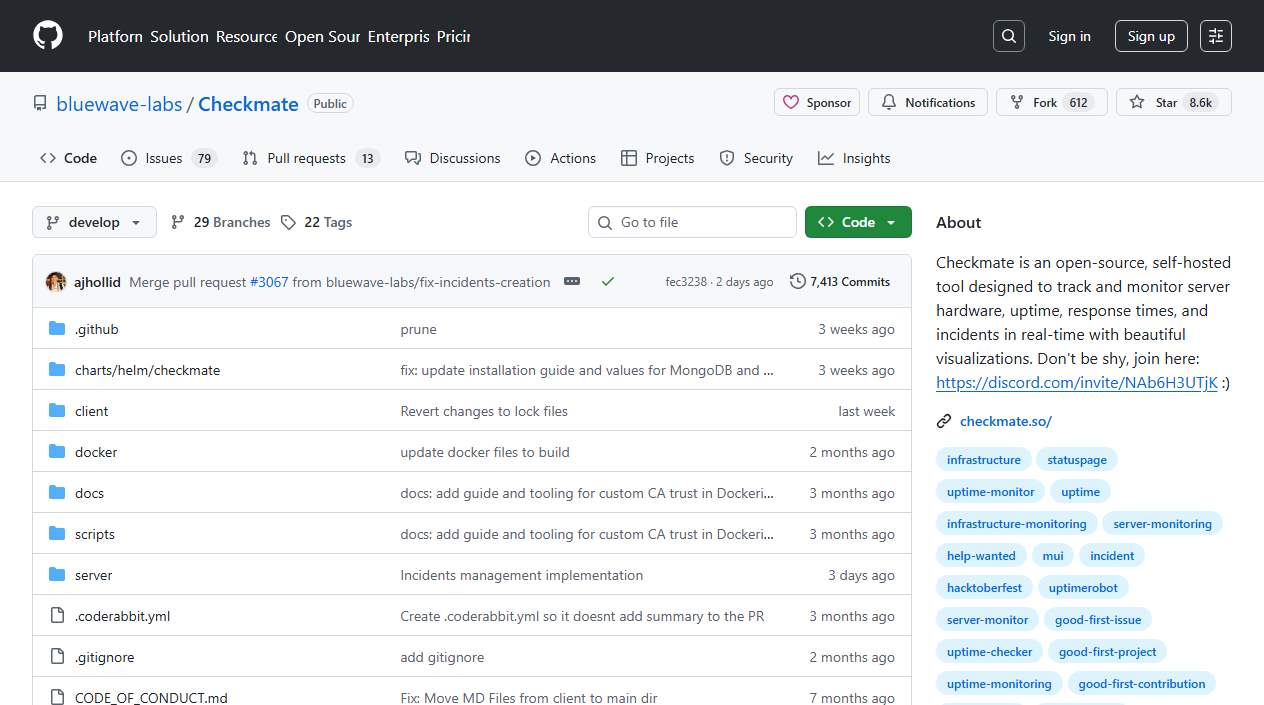Open the server folder
This screenshot has width=1264, height=705.
tap(93, 575)
